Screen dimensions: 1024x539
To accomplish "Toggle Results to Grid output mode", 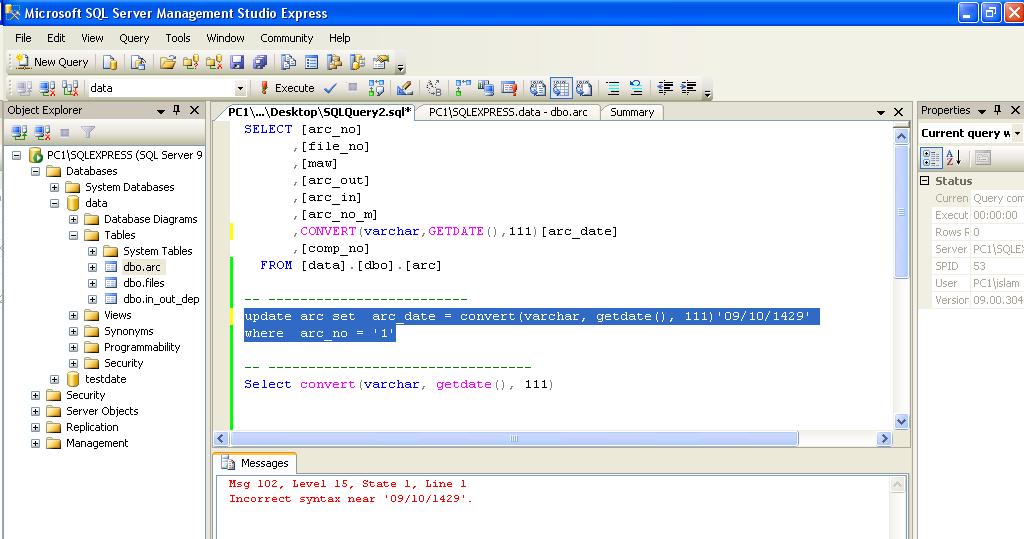I will (x=560, y=88).
